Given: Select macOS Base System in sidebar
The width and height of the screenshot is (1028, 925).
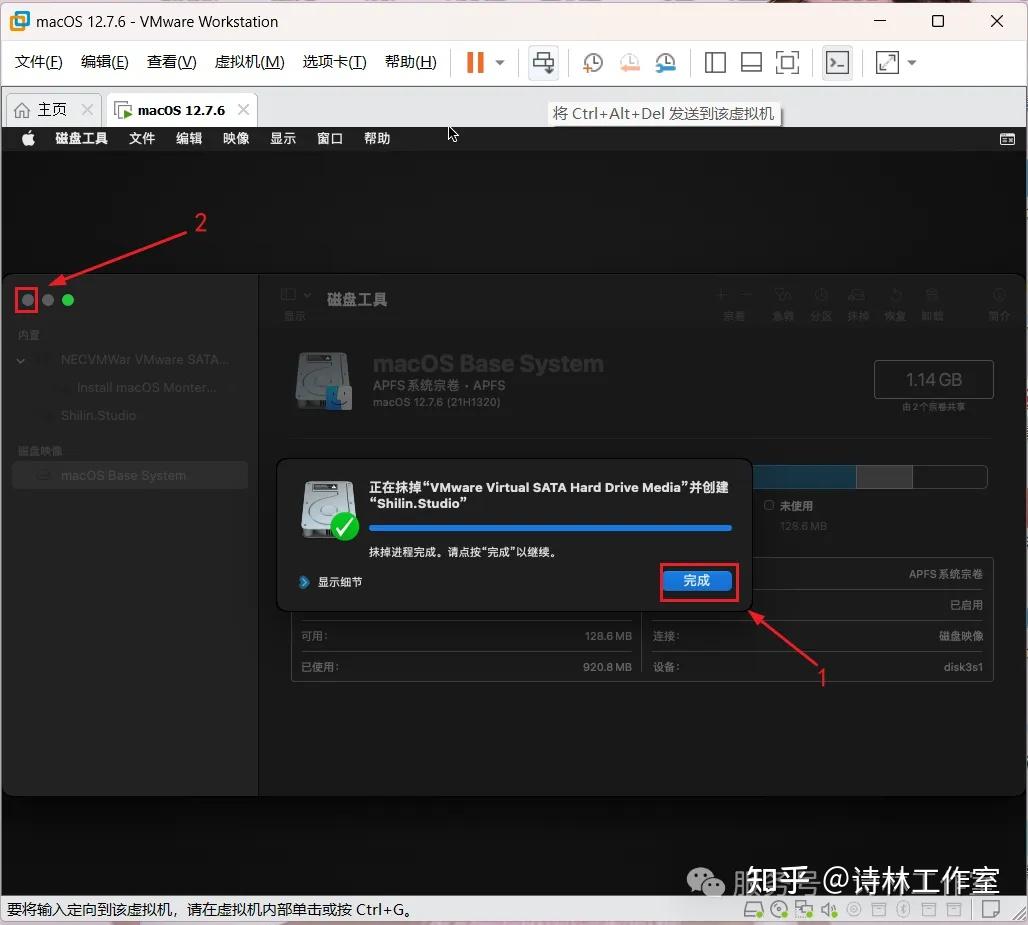Looking at the screenshot, I should coord(130,475).
